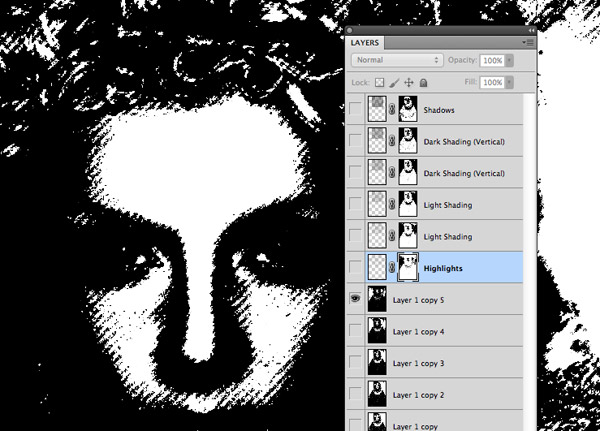Hide the Layer 1 copy 5 layer

click(355, 298)
